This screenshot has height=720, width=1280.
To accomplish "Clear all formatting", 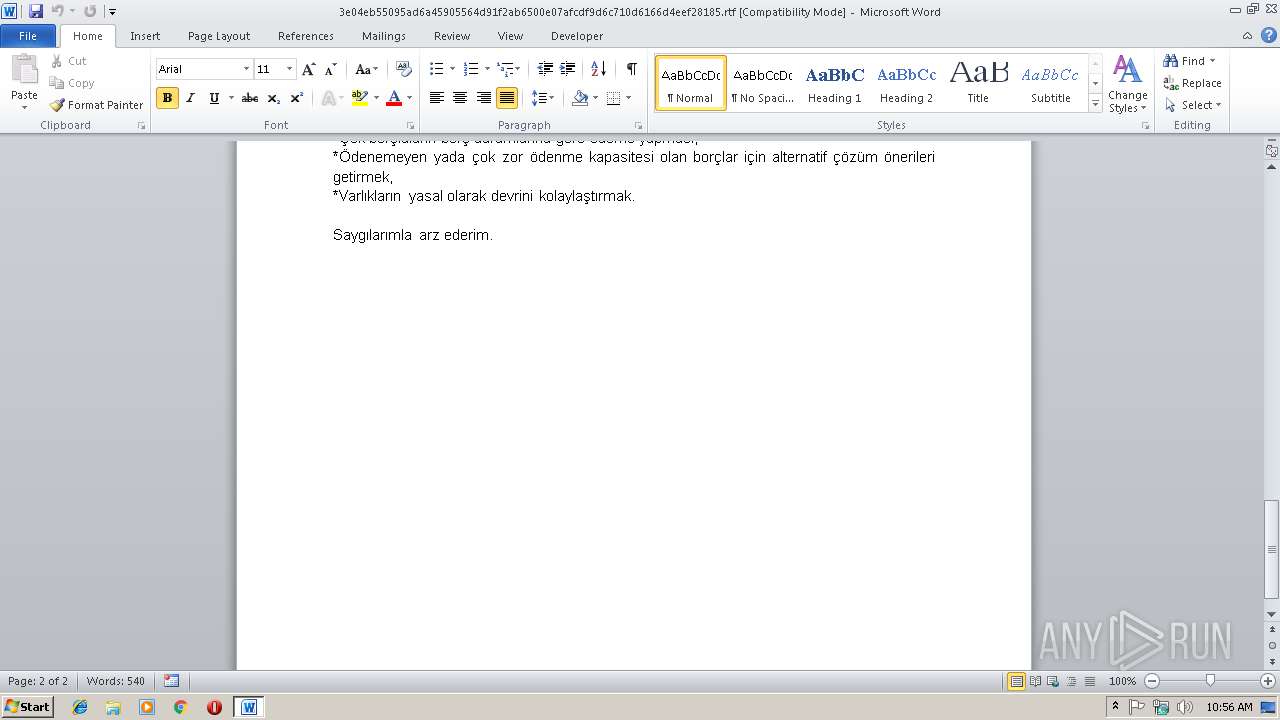I will pyautogui.click(x=403, y=69).
